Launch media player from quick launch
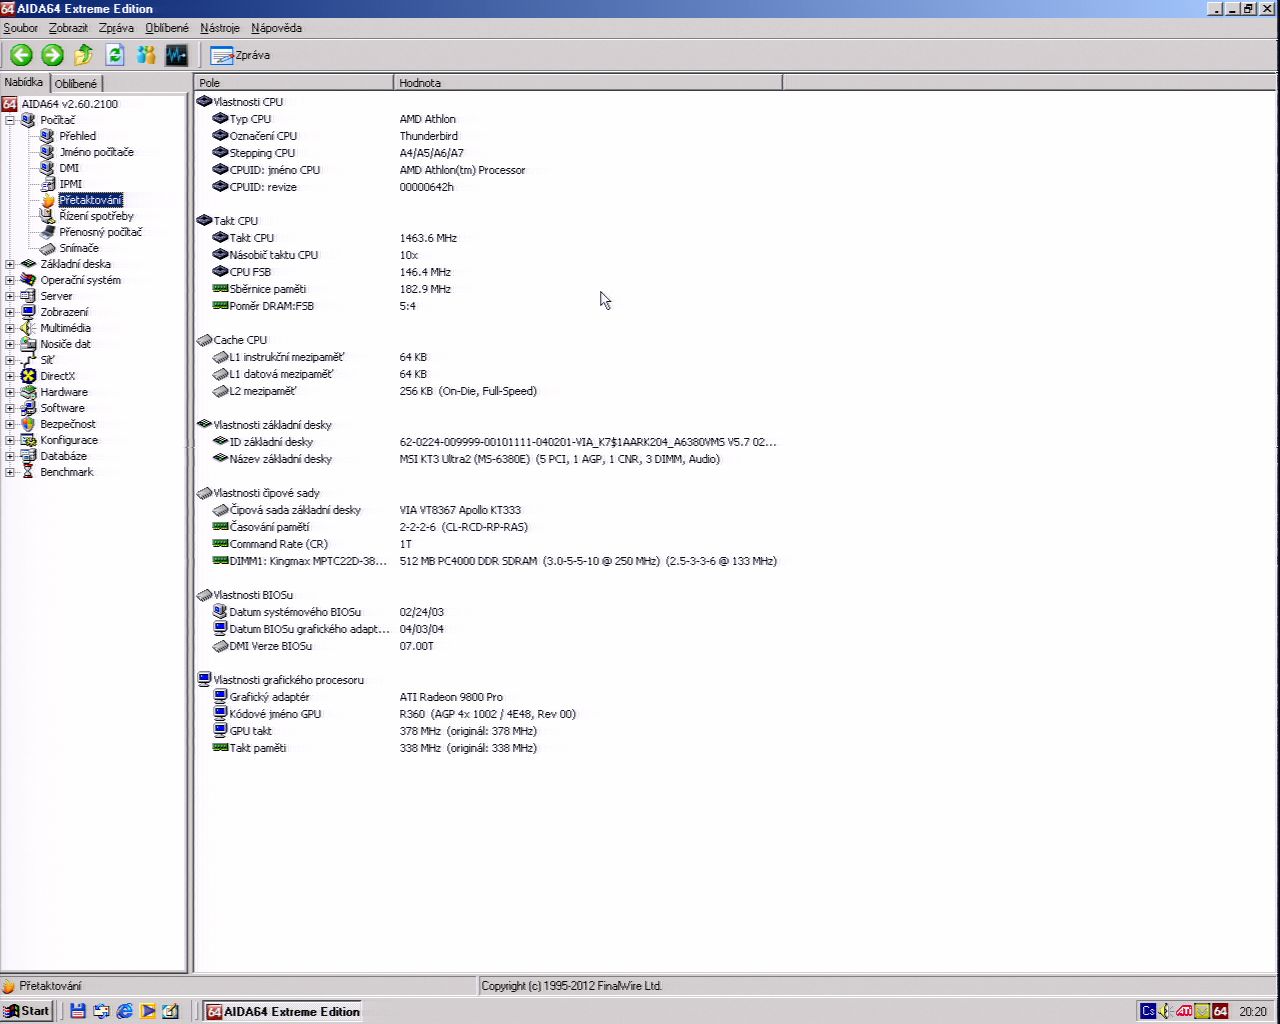 pos(148,1011)
